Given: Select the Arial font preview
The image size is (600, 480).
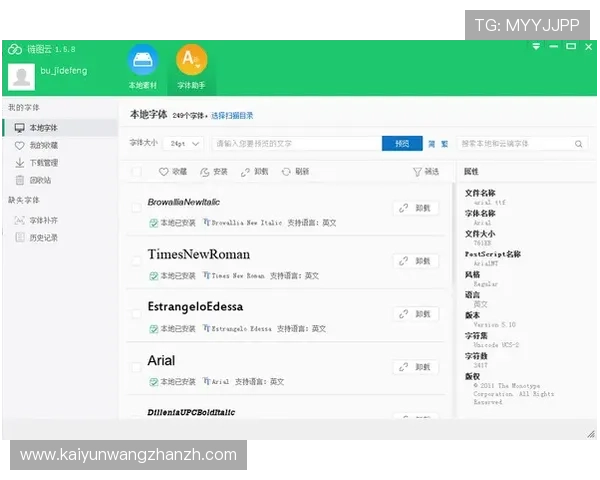Looking at the screenshot, I should tap(161, 361).
